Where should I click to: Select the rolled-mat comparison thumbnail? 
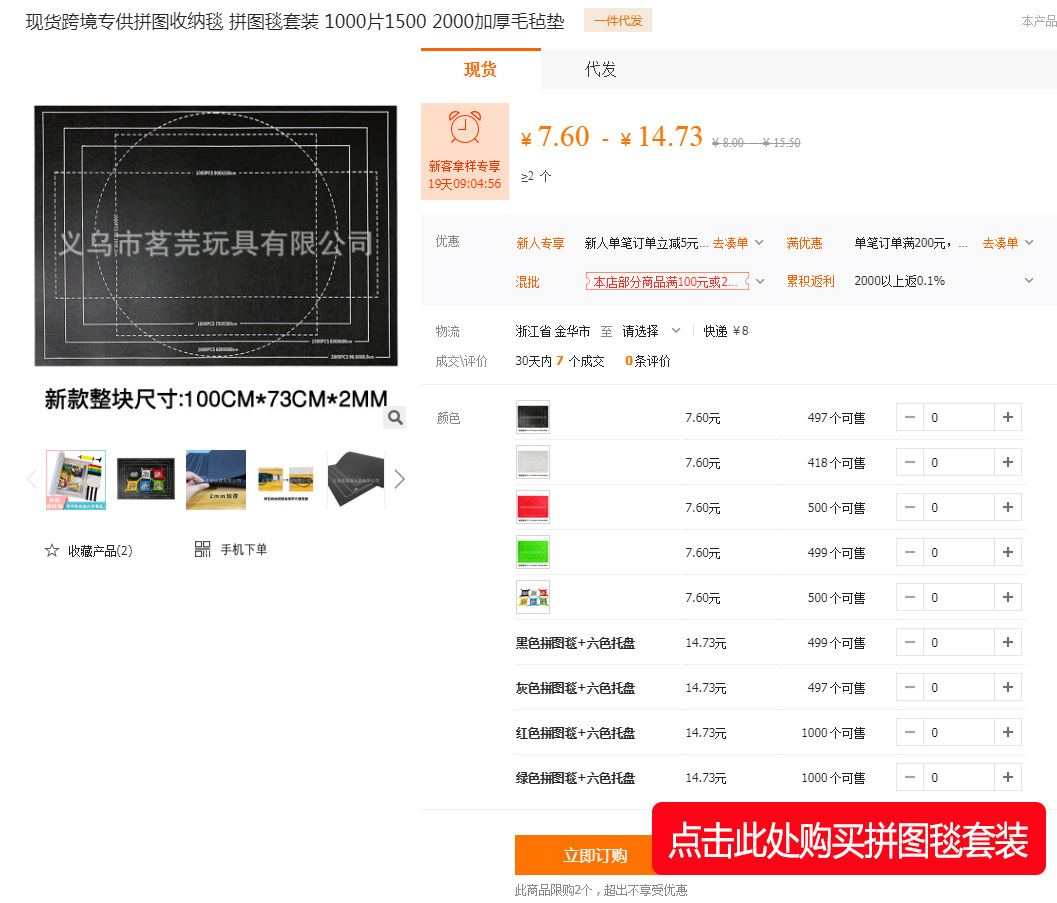(286, 479)
